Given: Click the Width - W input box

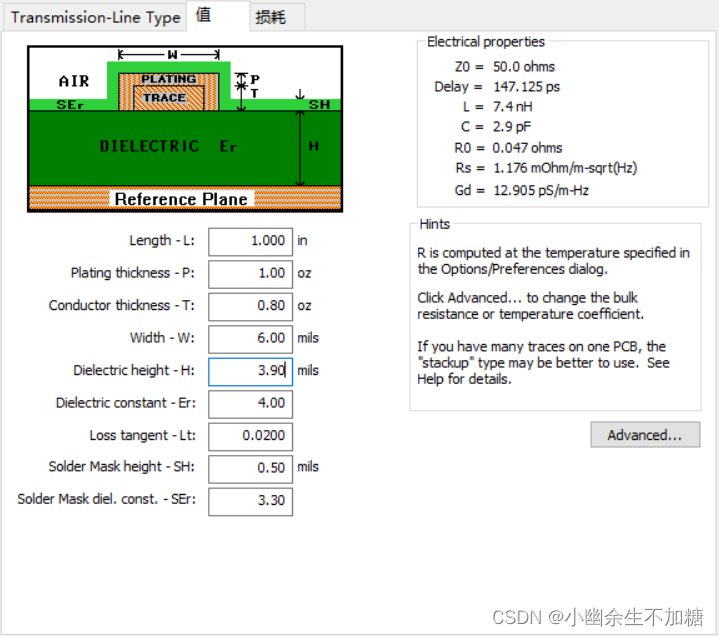Looking at the screenshot, I should (250, 338).
